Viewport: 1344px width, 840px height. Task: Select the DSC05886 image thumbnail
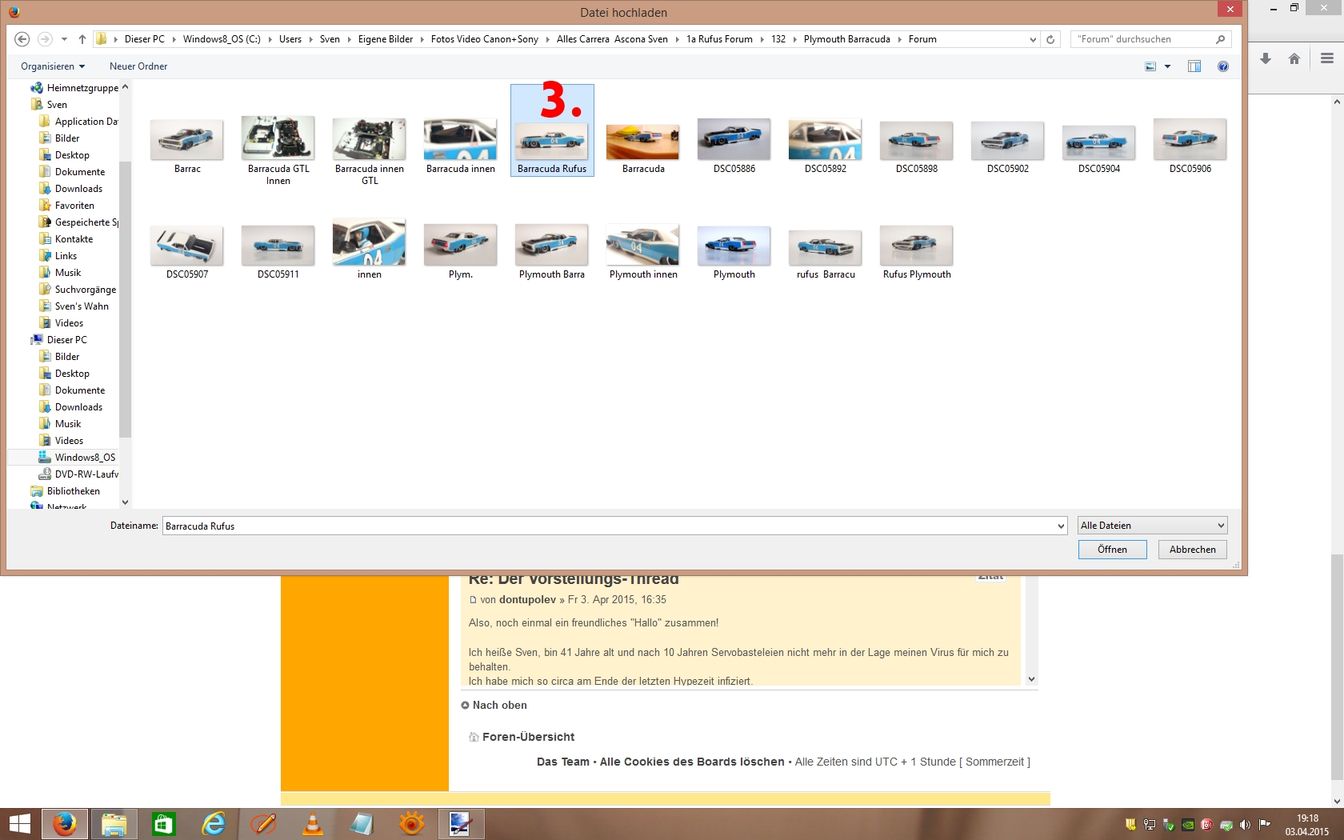tap(734, 146)
